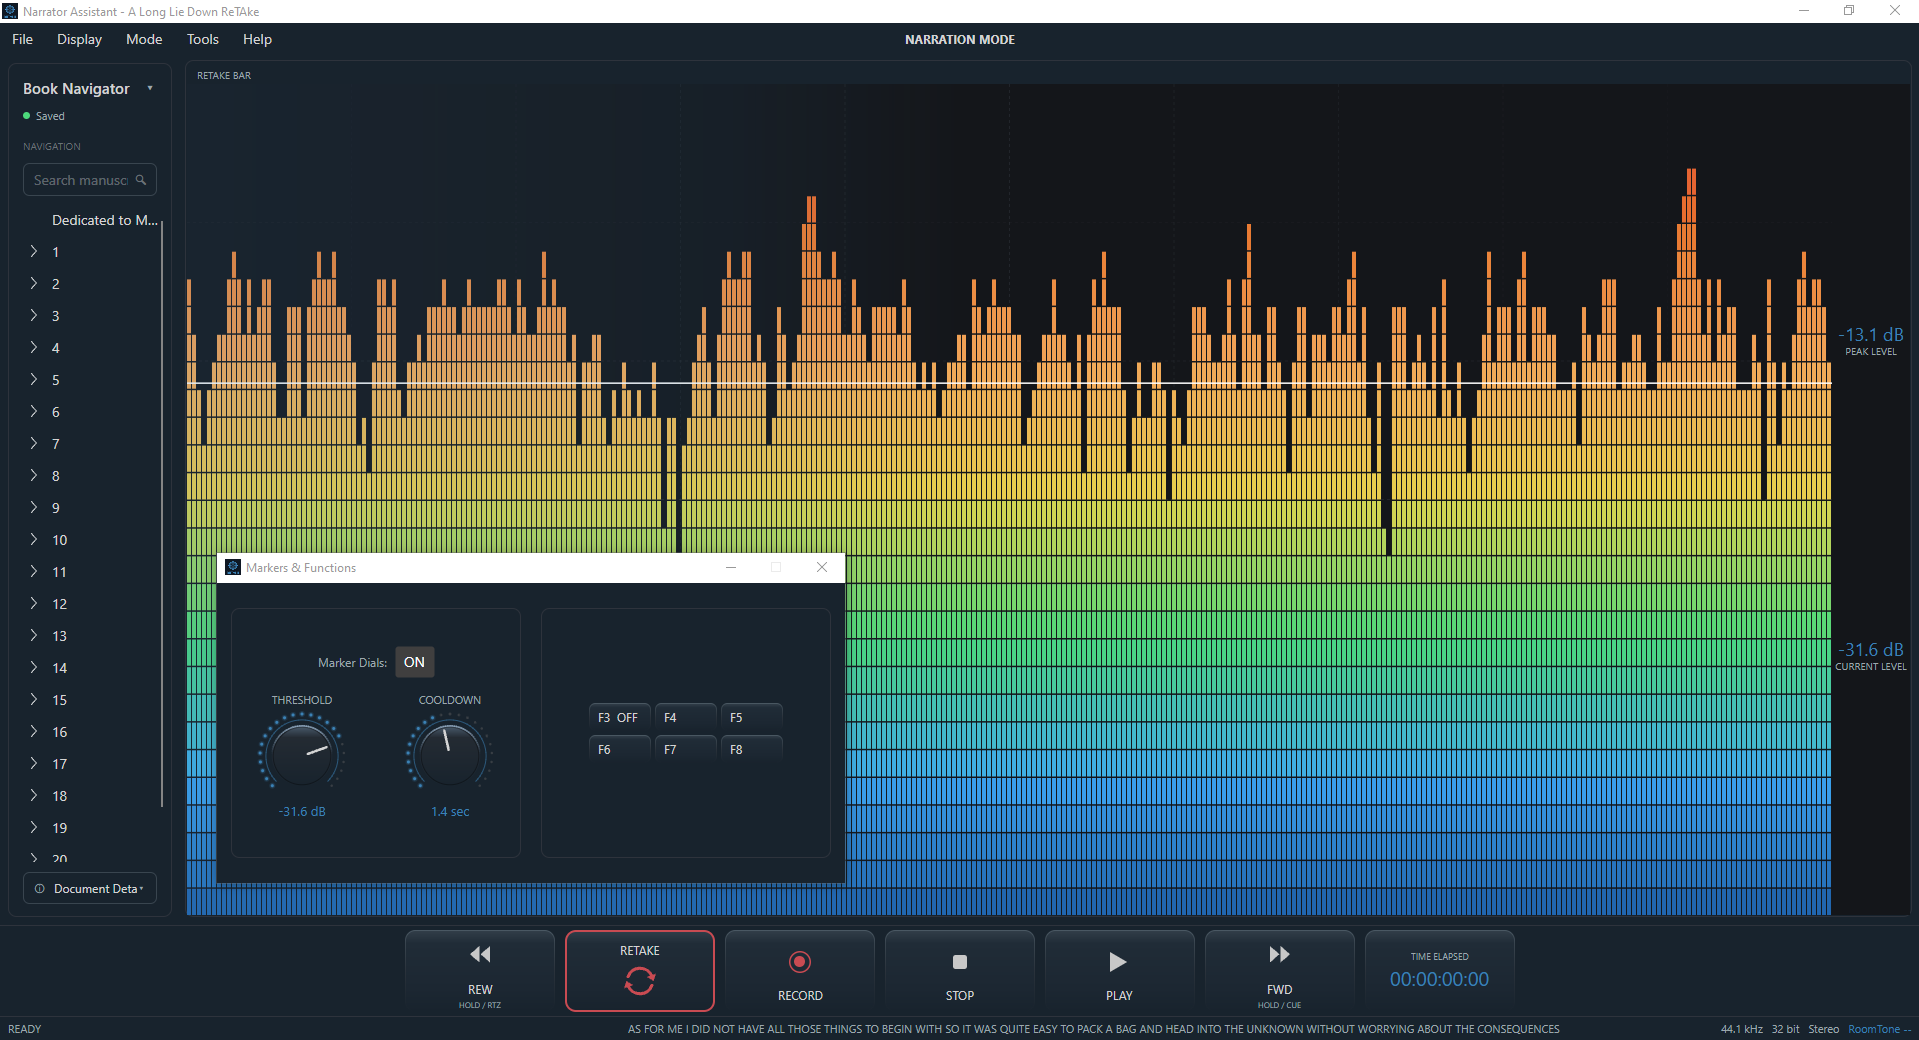The width and height of the screenshot is (1919, 1040).
Task: Click the 44.1 kHz sample rate in status bar
Action: (x=1742, y=1029)
